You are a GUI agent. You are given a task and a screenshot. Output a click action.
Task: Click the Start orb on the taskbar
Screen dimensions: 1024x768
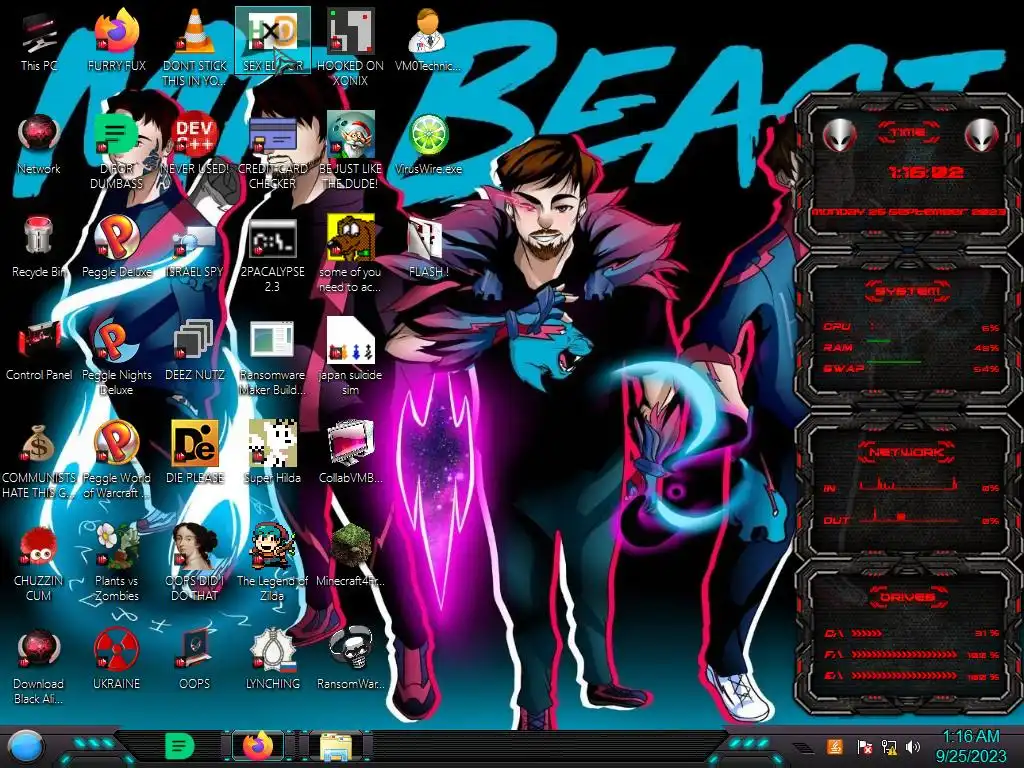[x=25, y=747]
